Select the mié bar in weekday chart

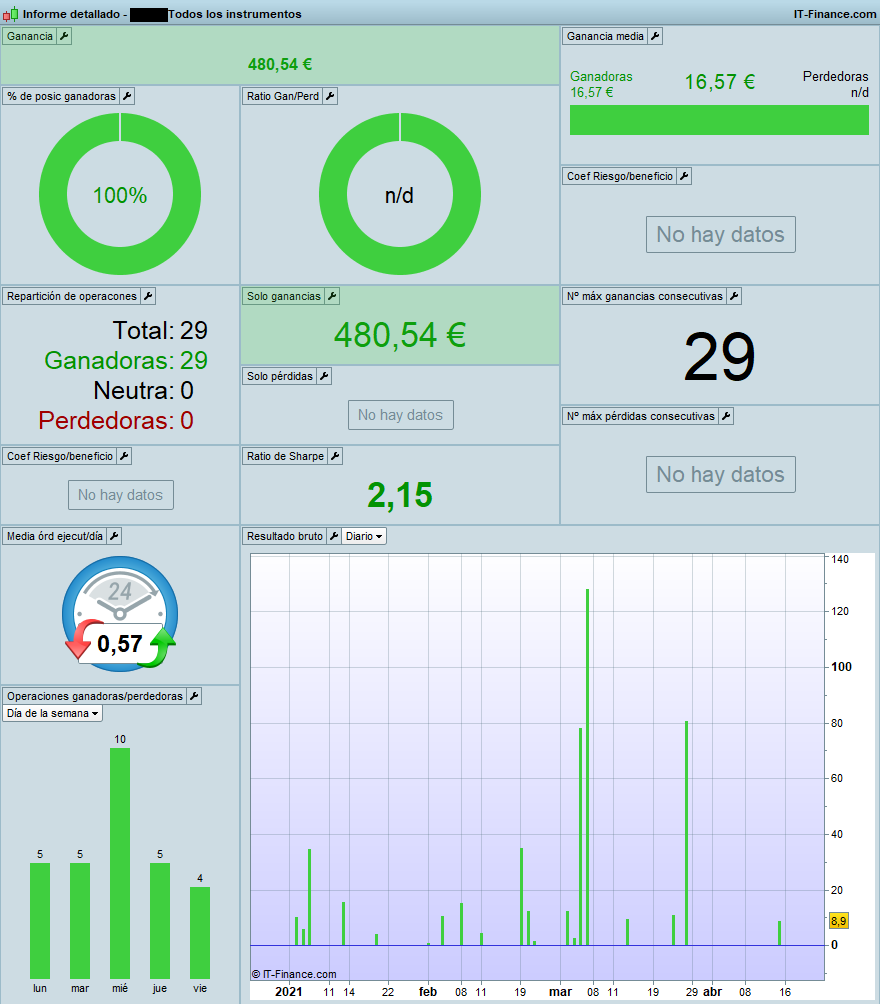click(x=120, y=863)
